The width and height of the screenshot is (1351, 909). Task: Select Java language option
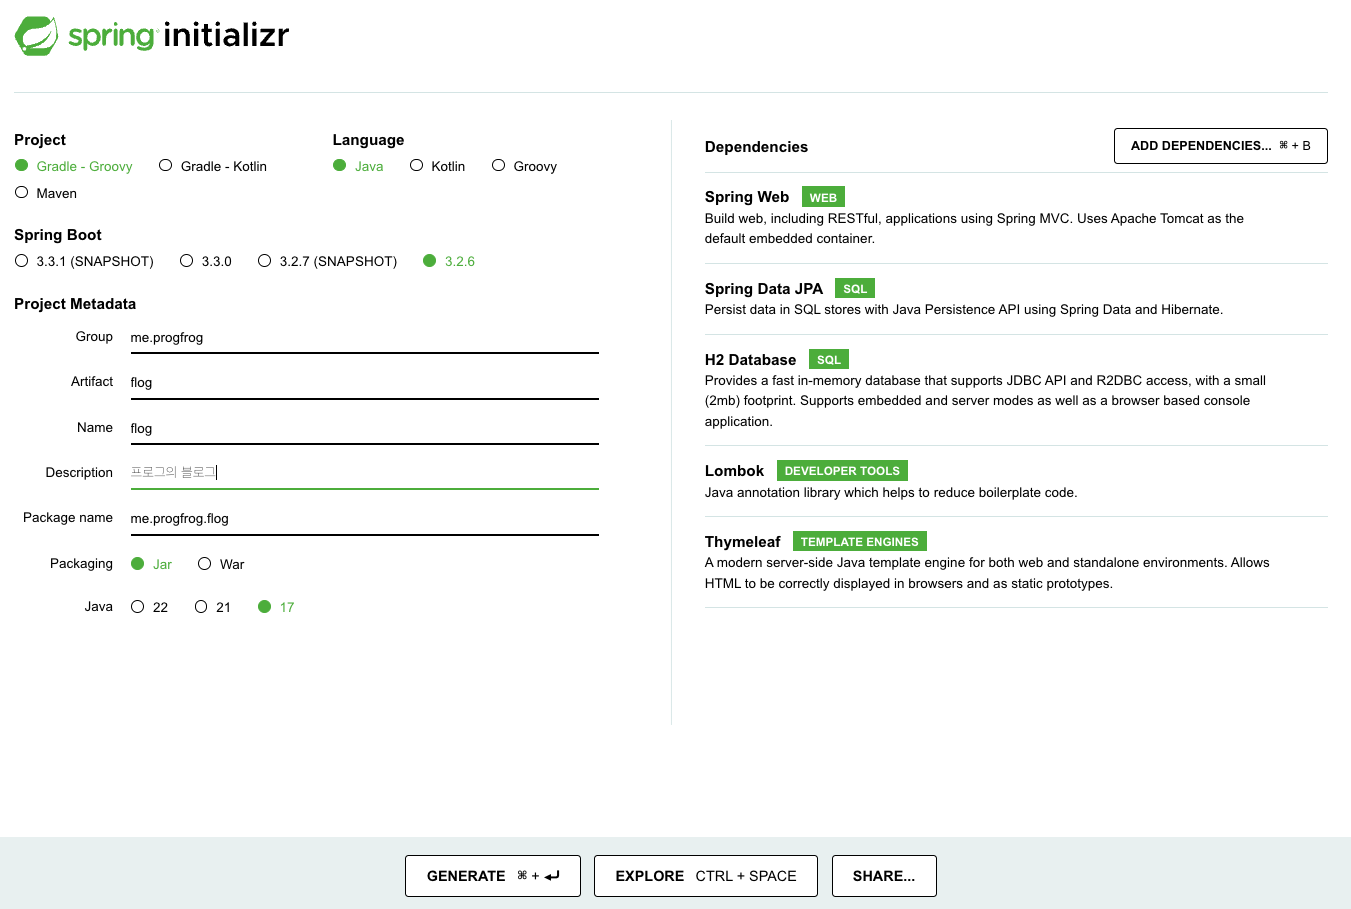pyautogui.click(x=358, y=166)
